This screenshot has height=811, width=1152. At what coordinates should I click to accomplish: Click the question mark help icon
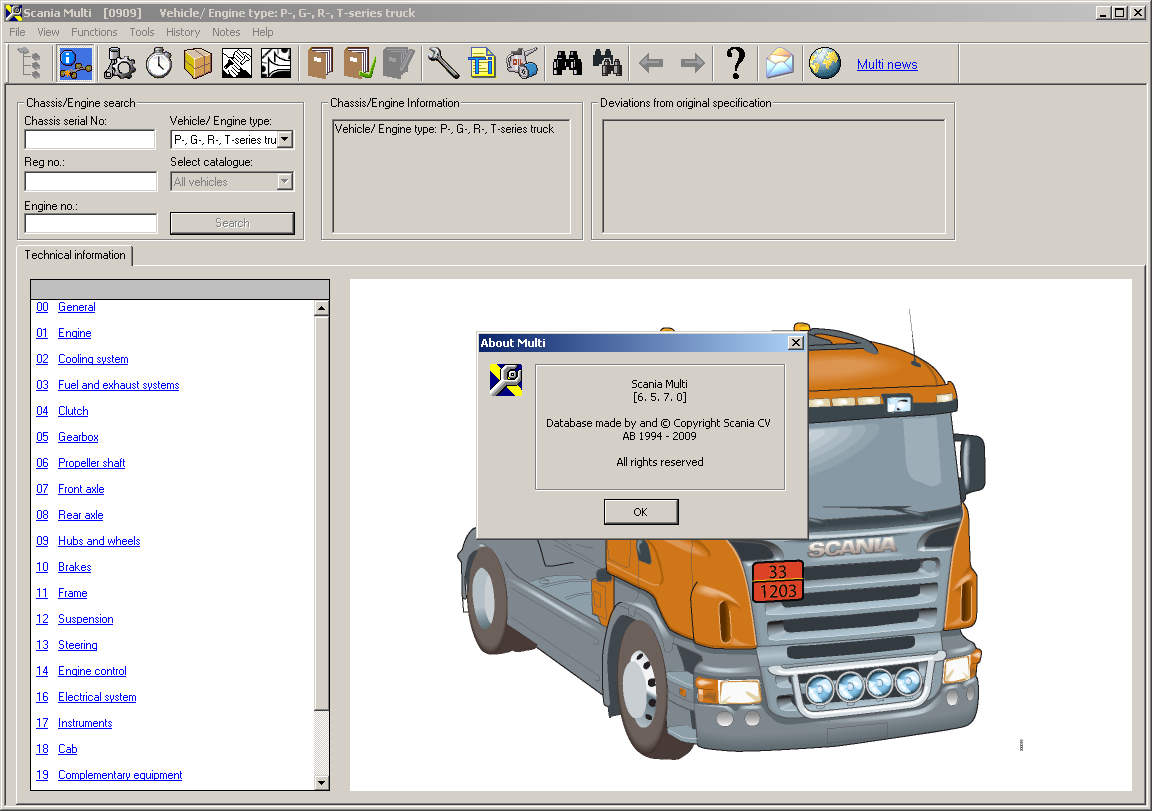(x=736, y=64)
